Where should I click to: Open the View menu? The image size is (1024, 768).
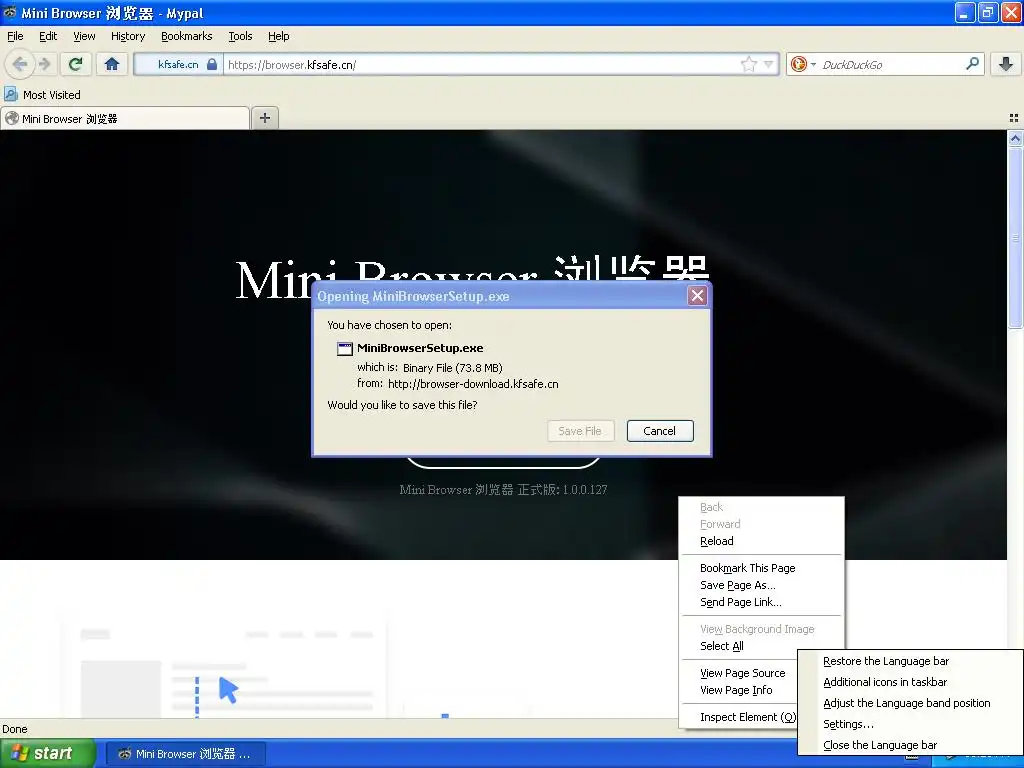tap(84, 36)
